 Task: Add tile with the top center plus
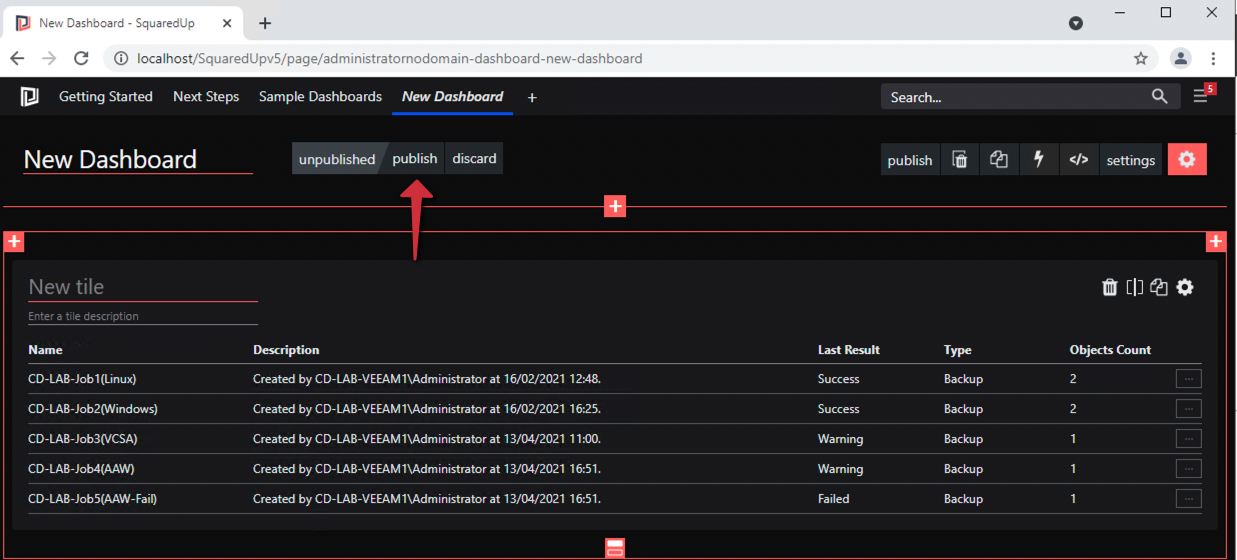pos(615,206)
